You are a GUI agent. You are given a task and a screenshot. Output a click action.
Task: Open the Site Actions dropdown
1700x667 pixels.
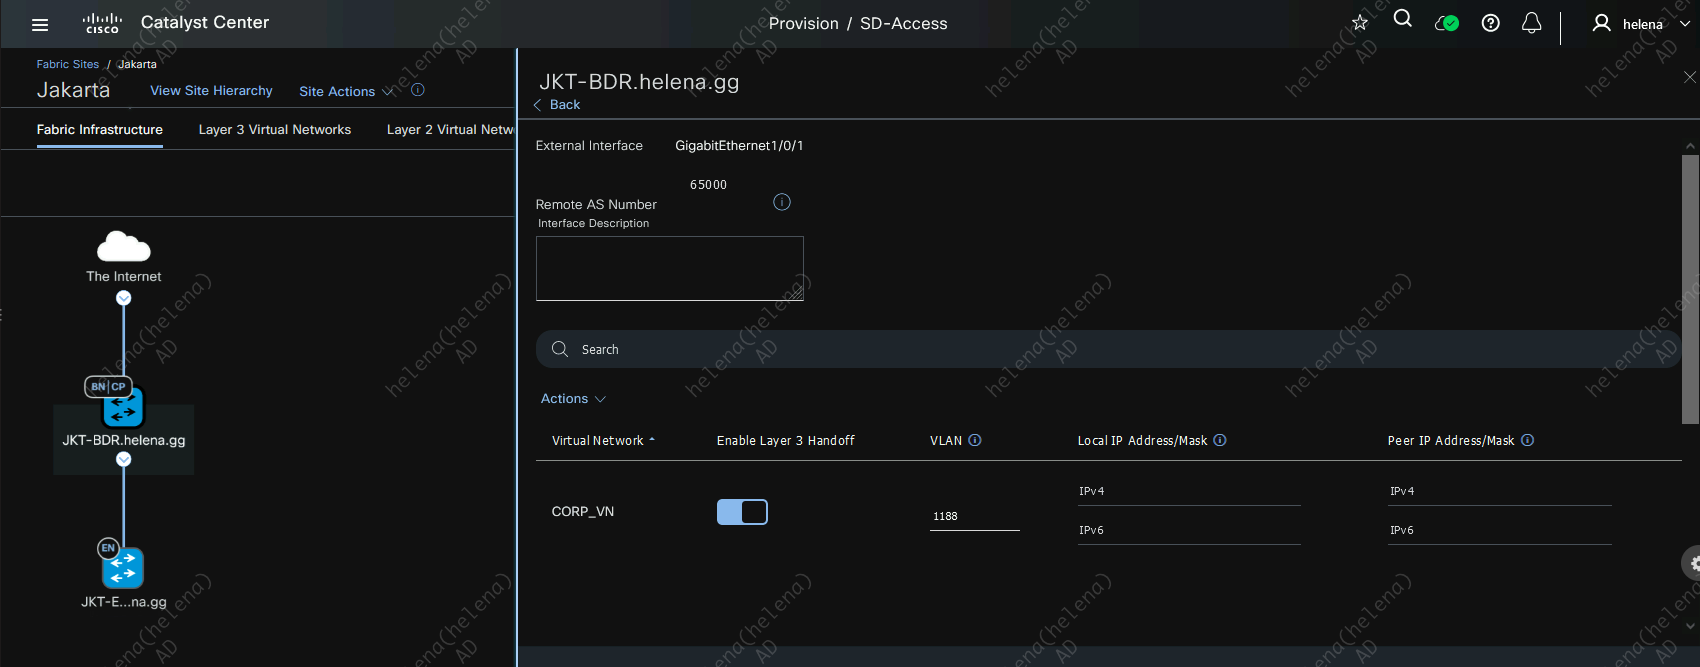click(346, 91)
